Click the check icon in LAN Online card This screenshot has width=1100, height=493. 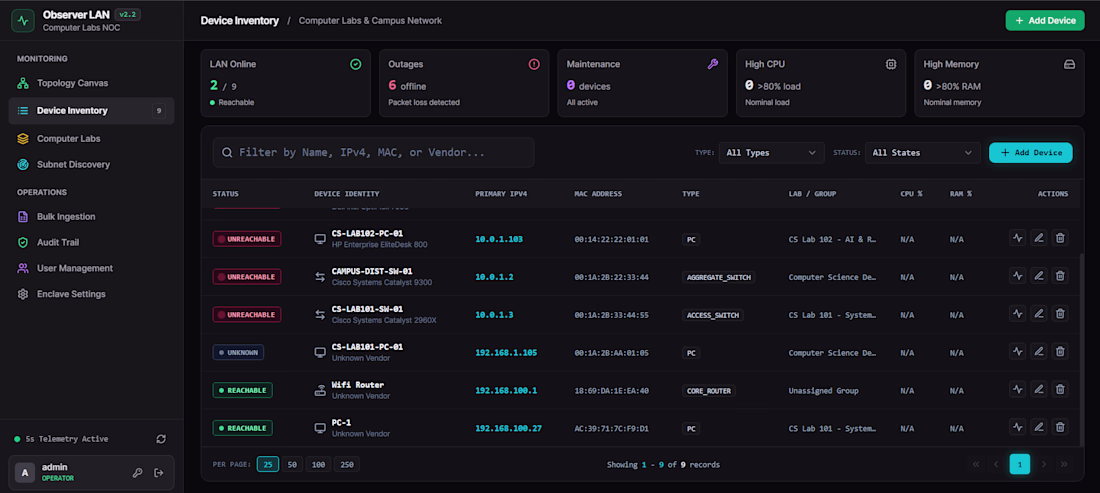356,64
